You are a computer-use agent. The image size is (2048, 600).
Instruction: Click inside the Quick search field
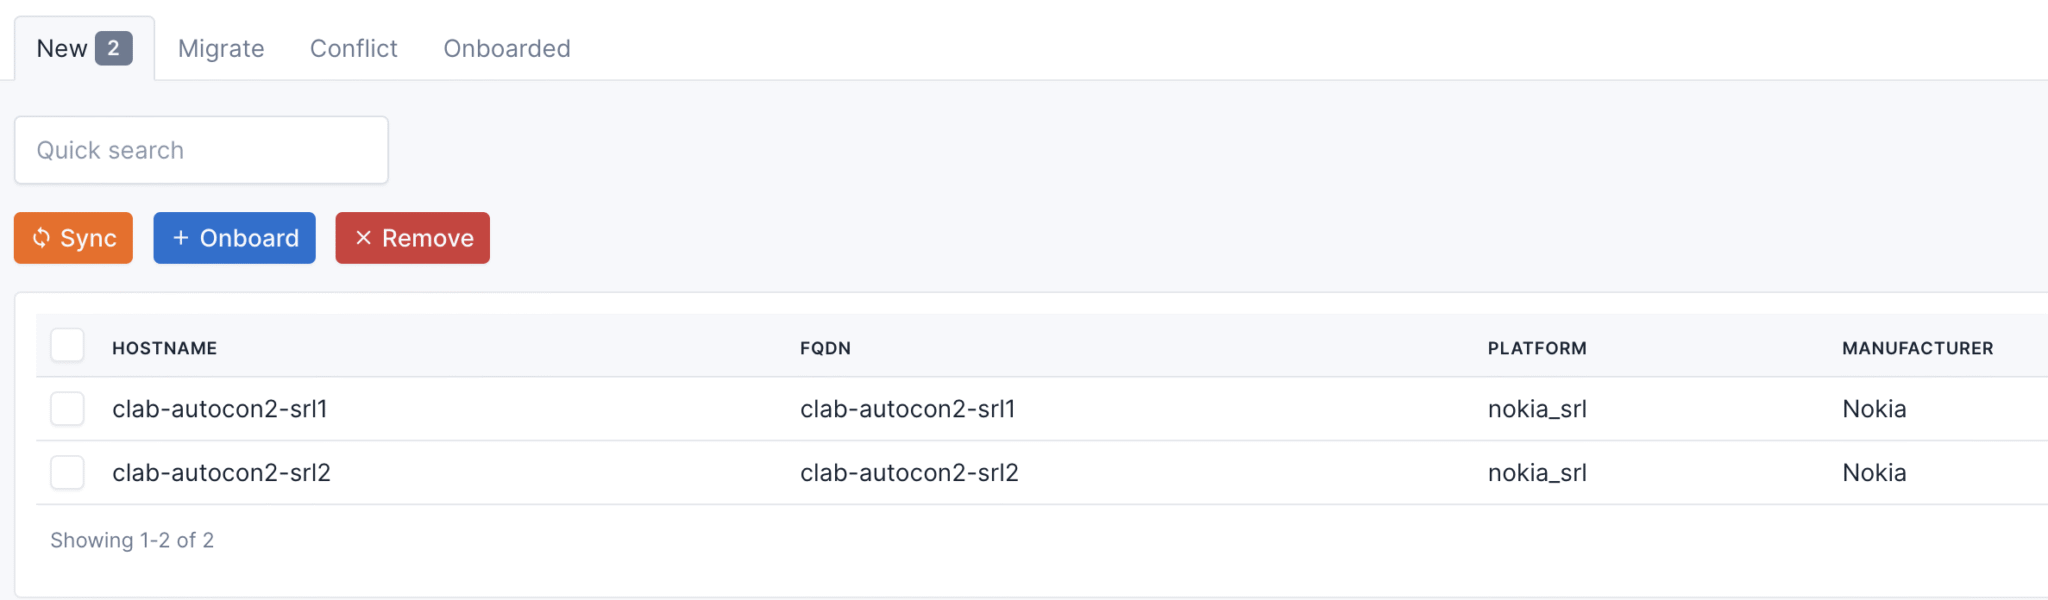point(200,149)
